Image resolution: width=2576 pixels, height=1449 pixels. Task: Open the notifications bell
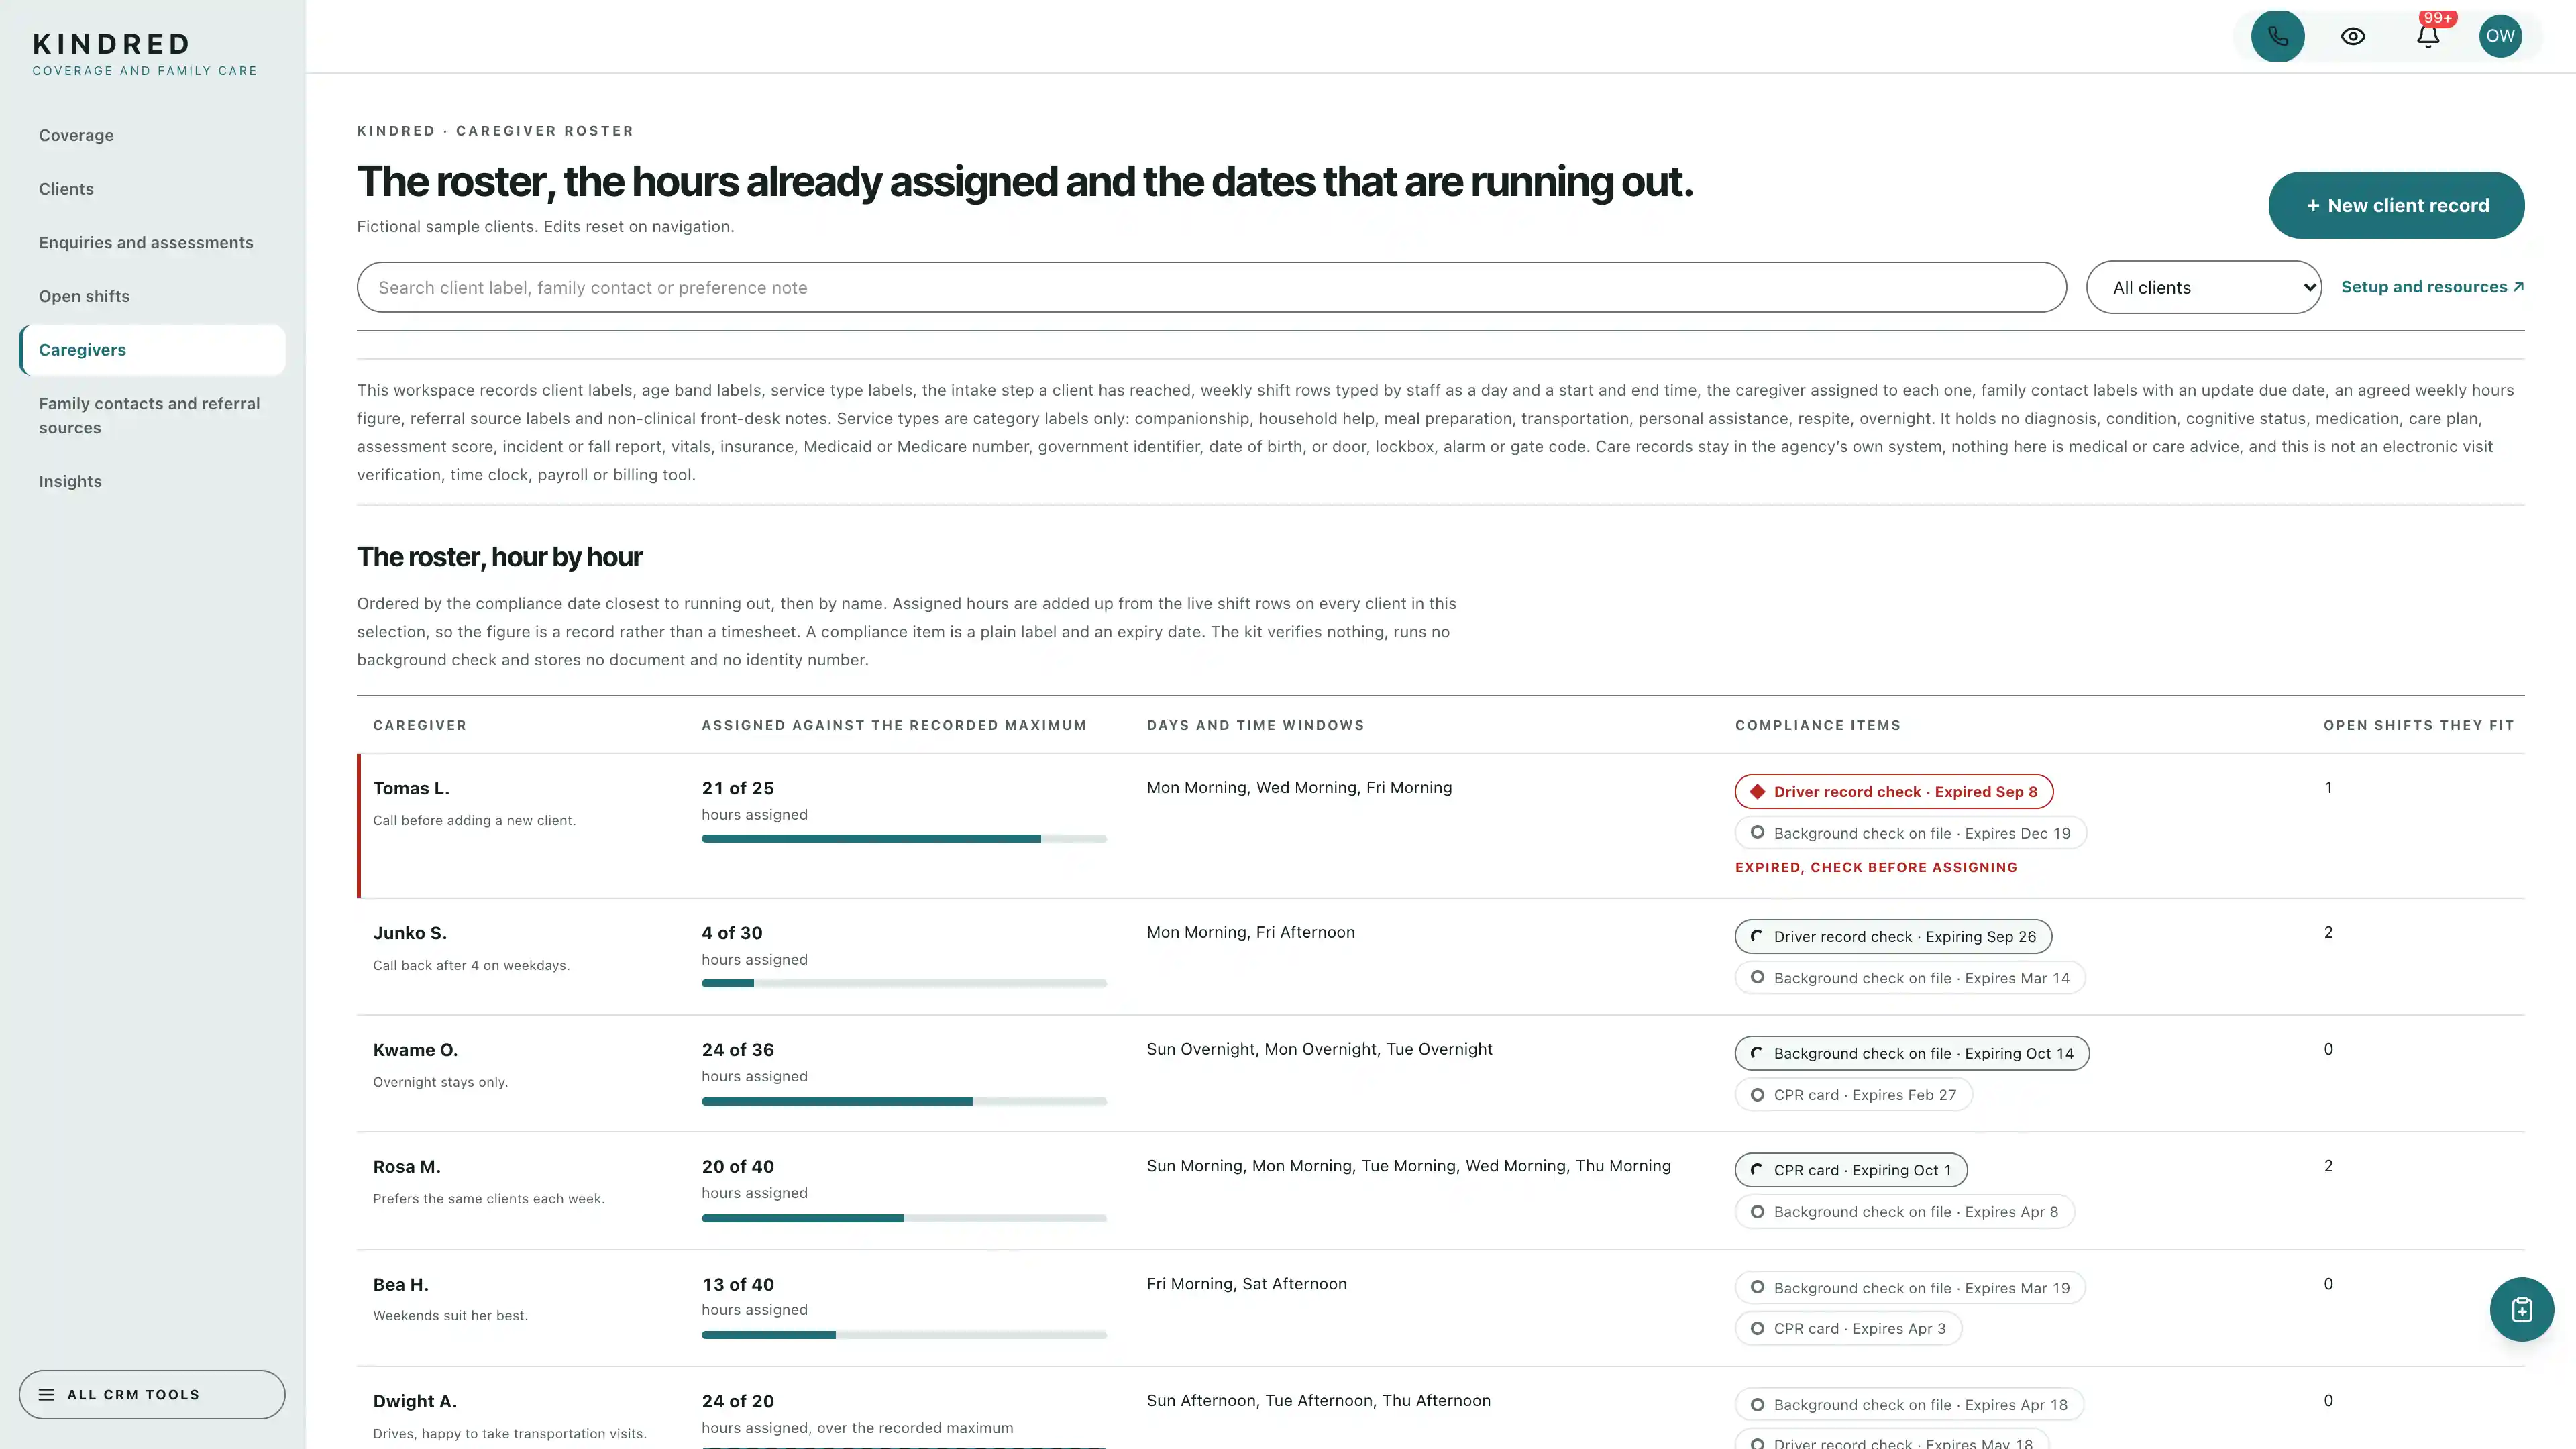[2427, 36]
